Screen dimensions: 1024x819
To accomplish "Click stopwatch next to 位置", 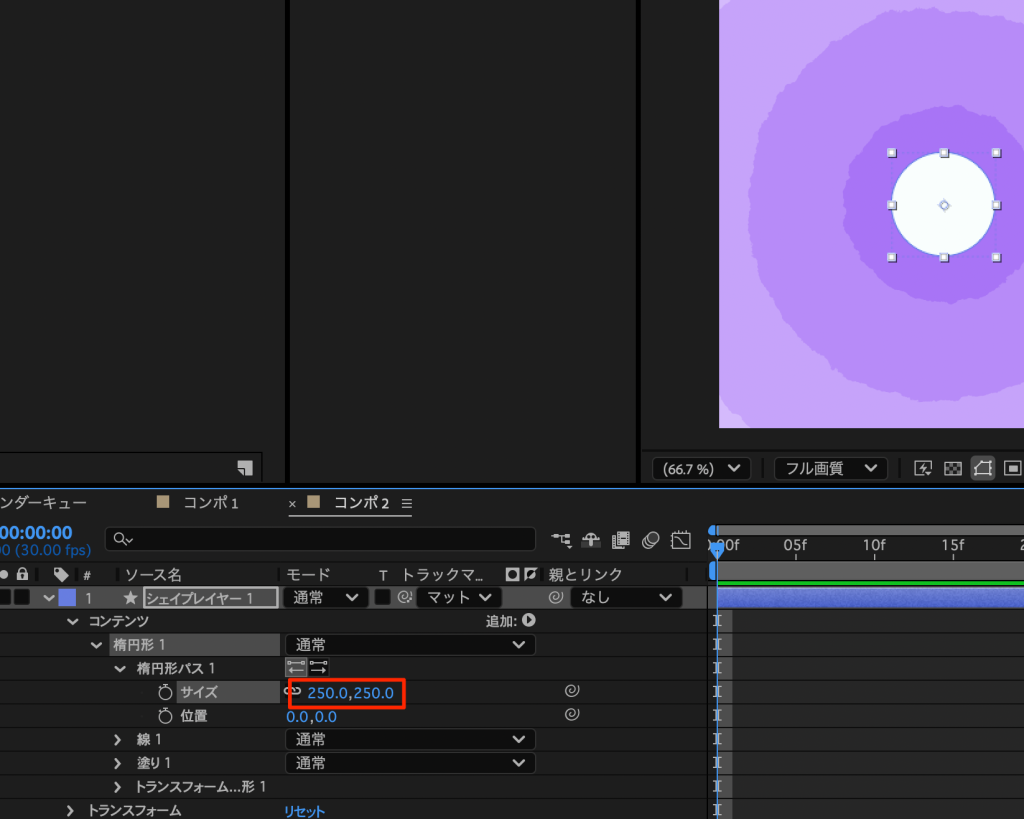I will [166, 716].
